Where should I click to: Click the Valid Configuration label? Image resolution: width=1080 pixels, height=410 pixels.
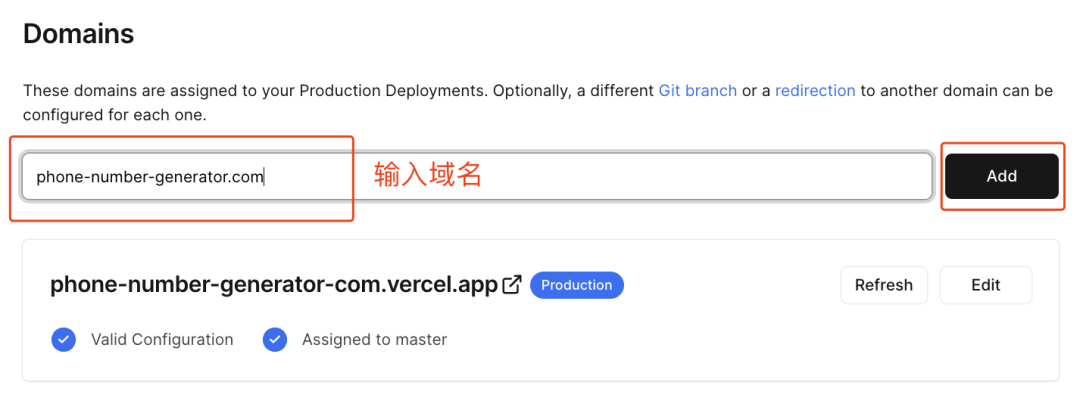click(x=162, y=340)
